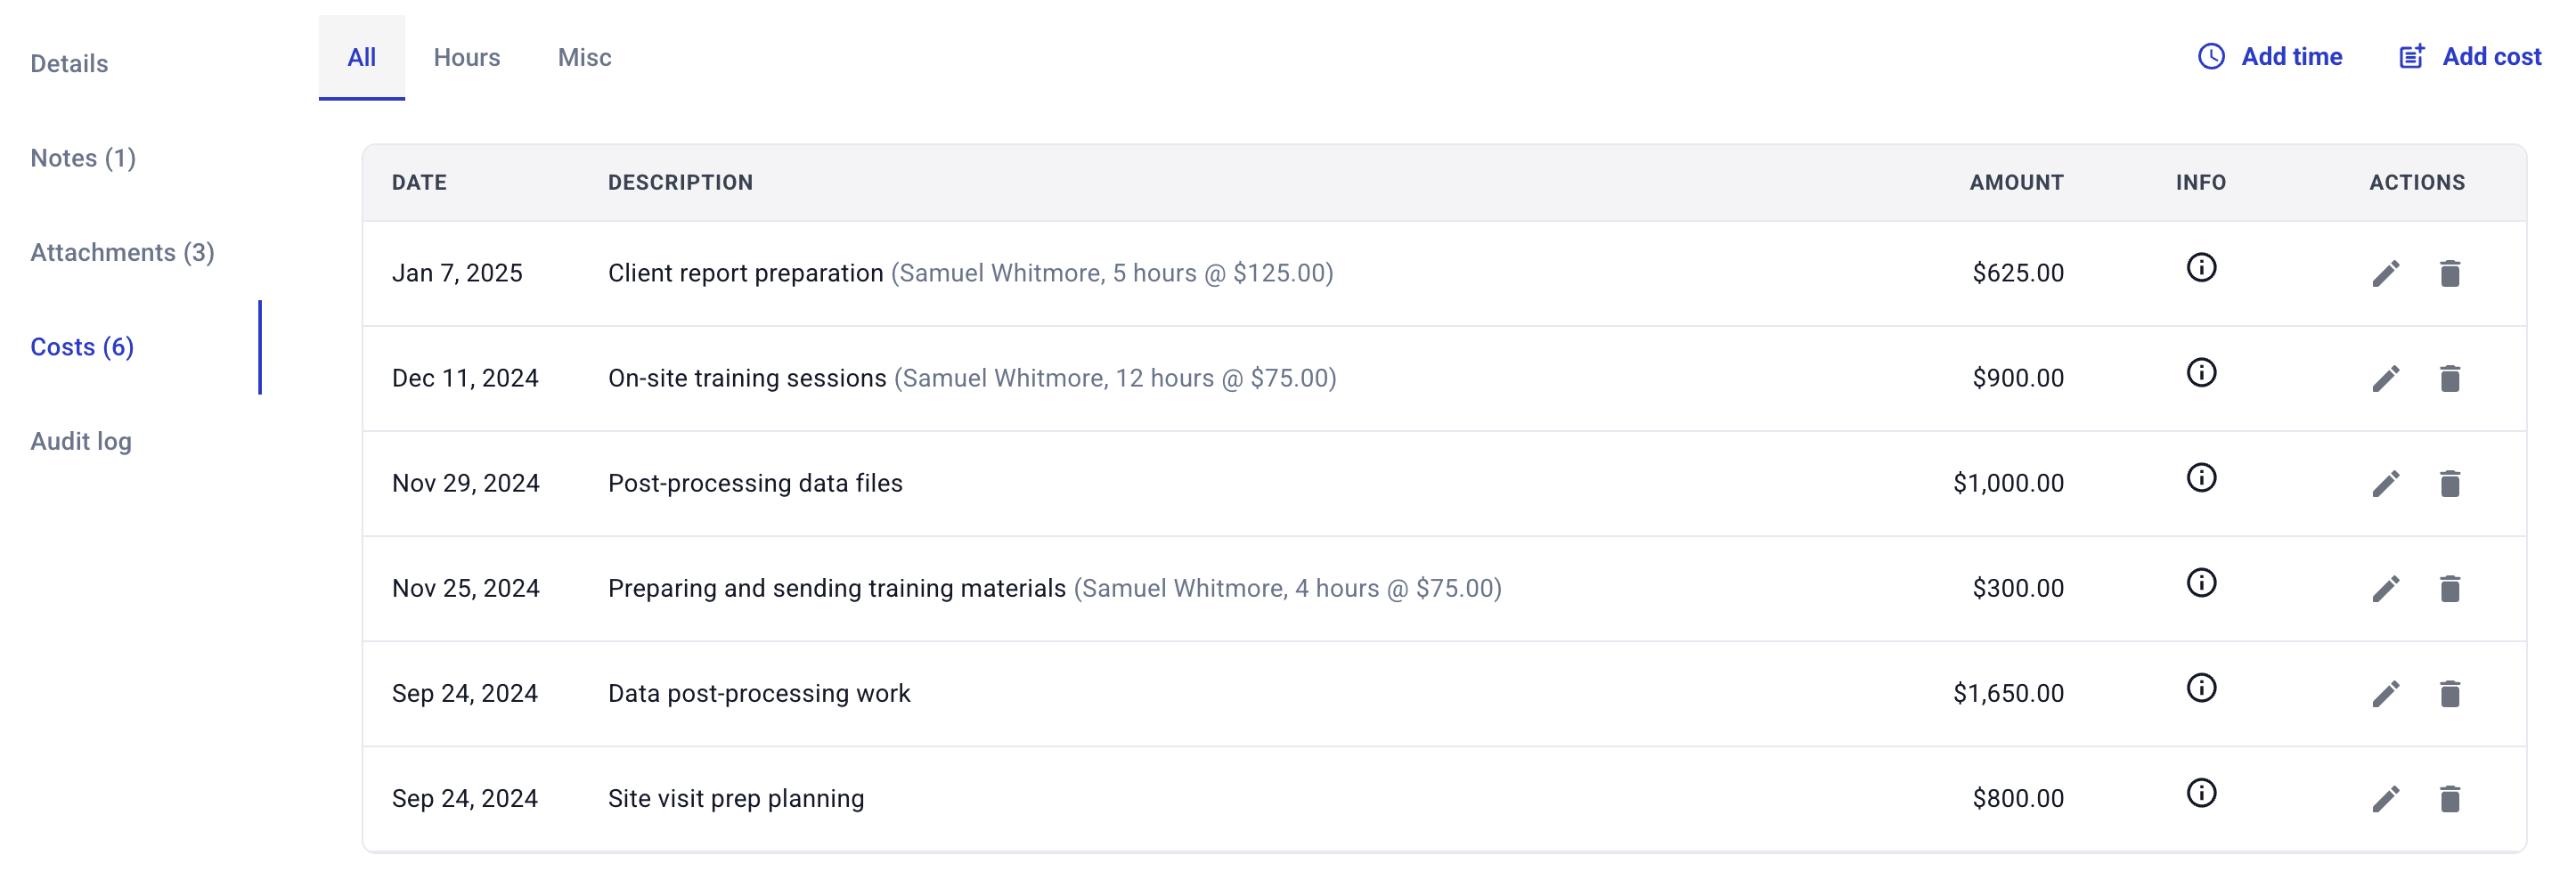Show info for On-site training sessions
This screenshot has width=2576, height=880.
coord(2200,373)
